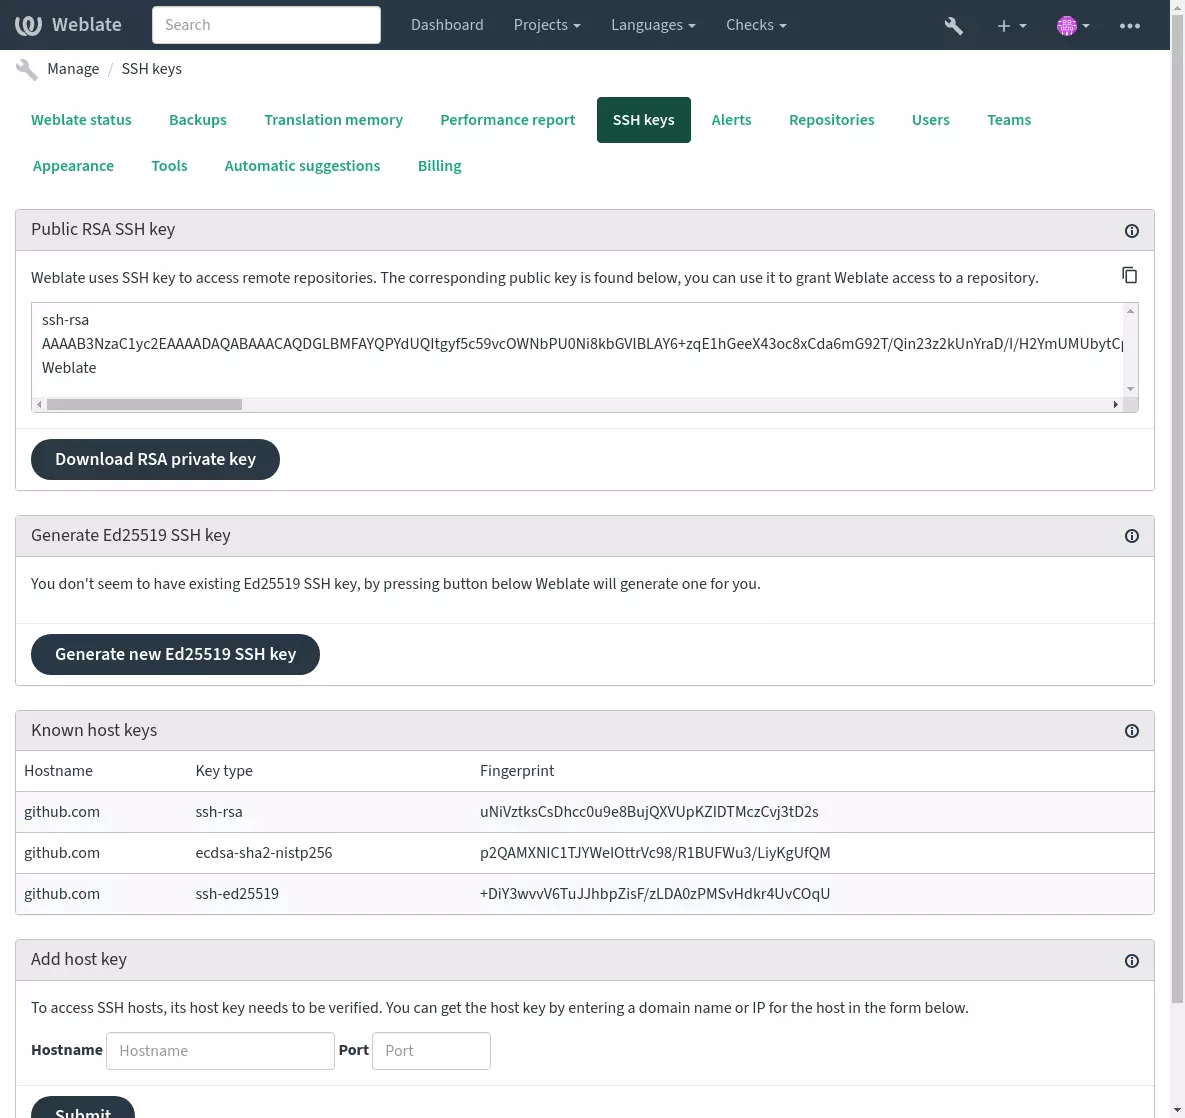Switch to Users tab

tap(930, 120)
